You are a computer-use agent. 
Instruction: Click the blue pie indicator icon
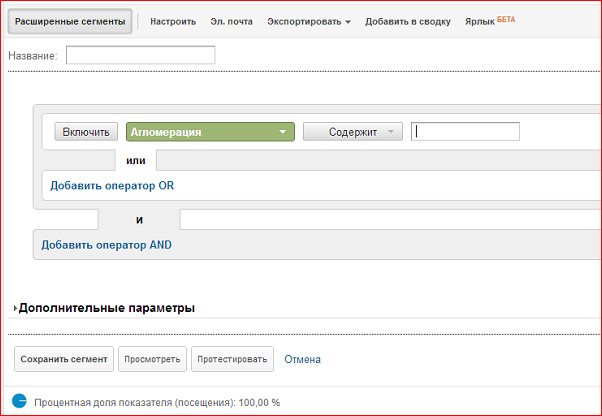18,402
